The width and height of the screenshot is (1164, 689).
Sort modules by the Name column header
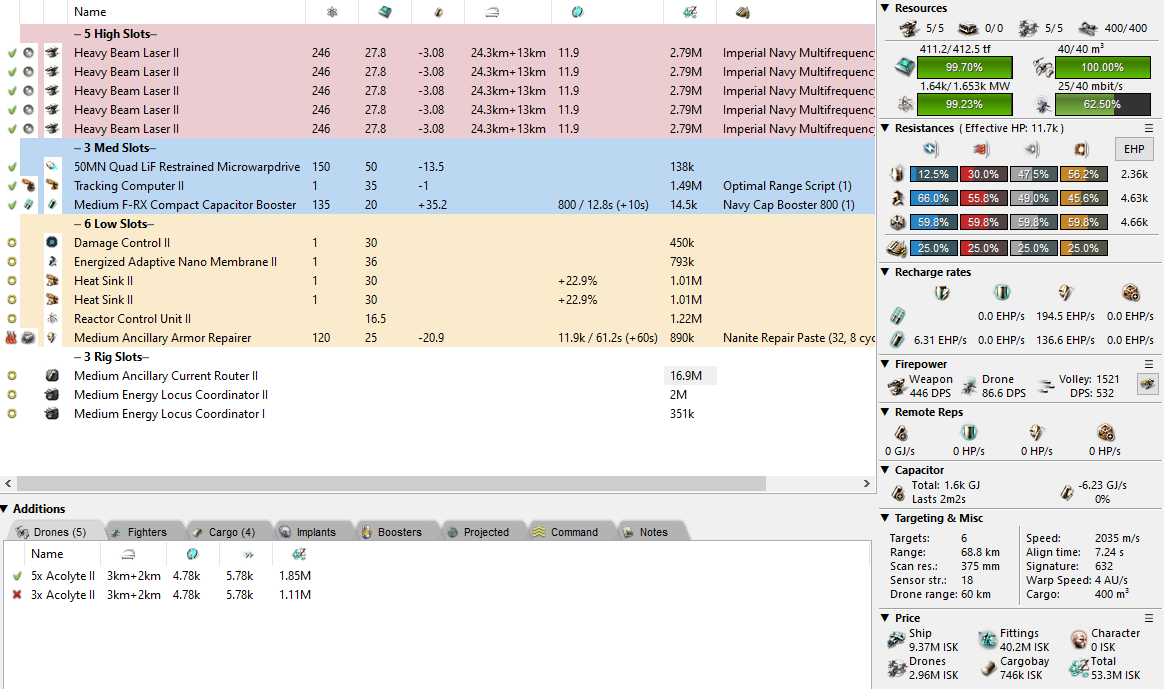[x=90, y=12]
